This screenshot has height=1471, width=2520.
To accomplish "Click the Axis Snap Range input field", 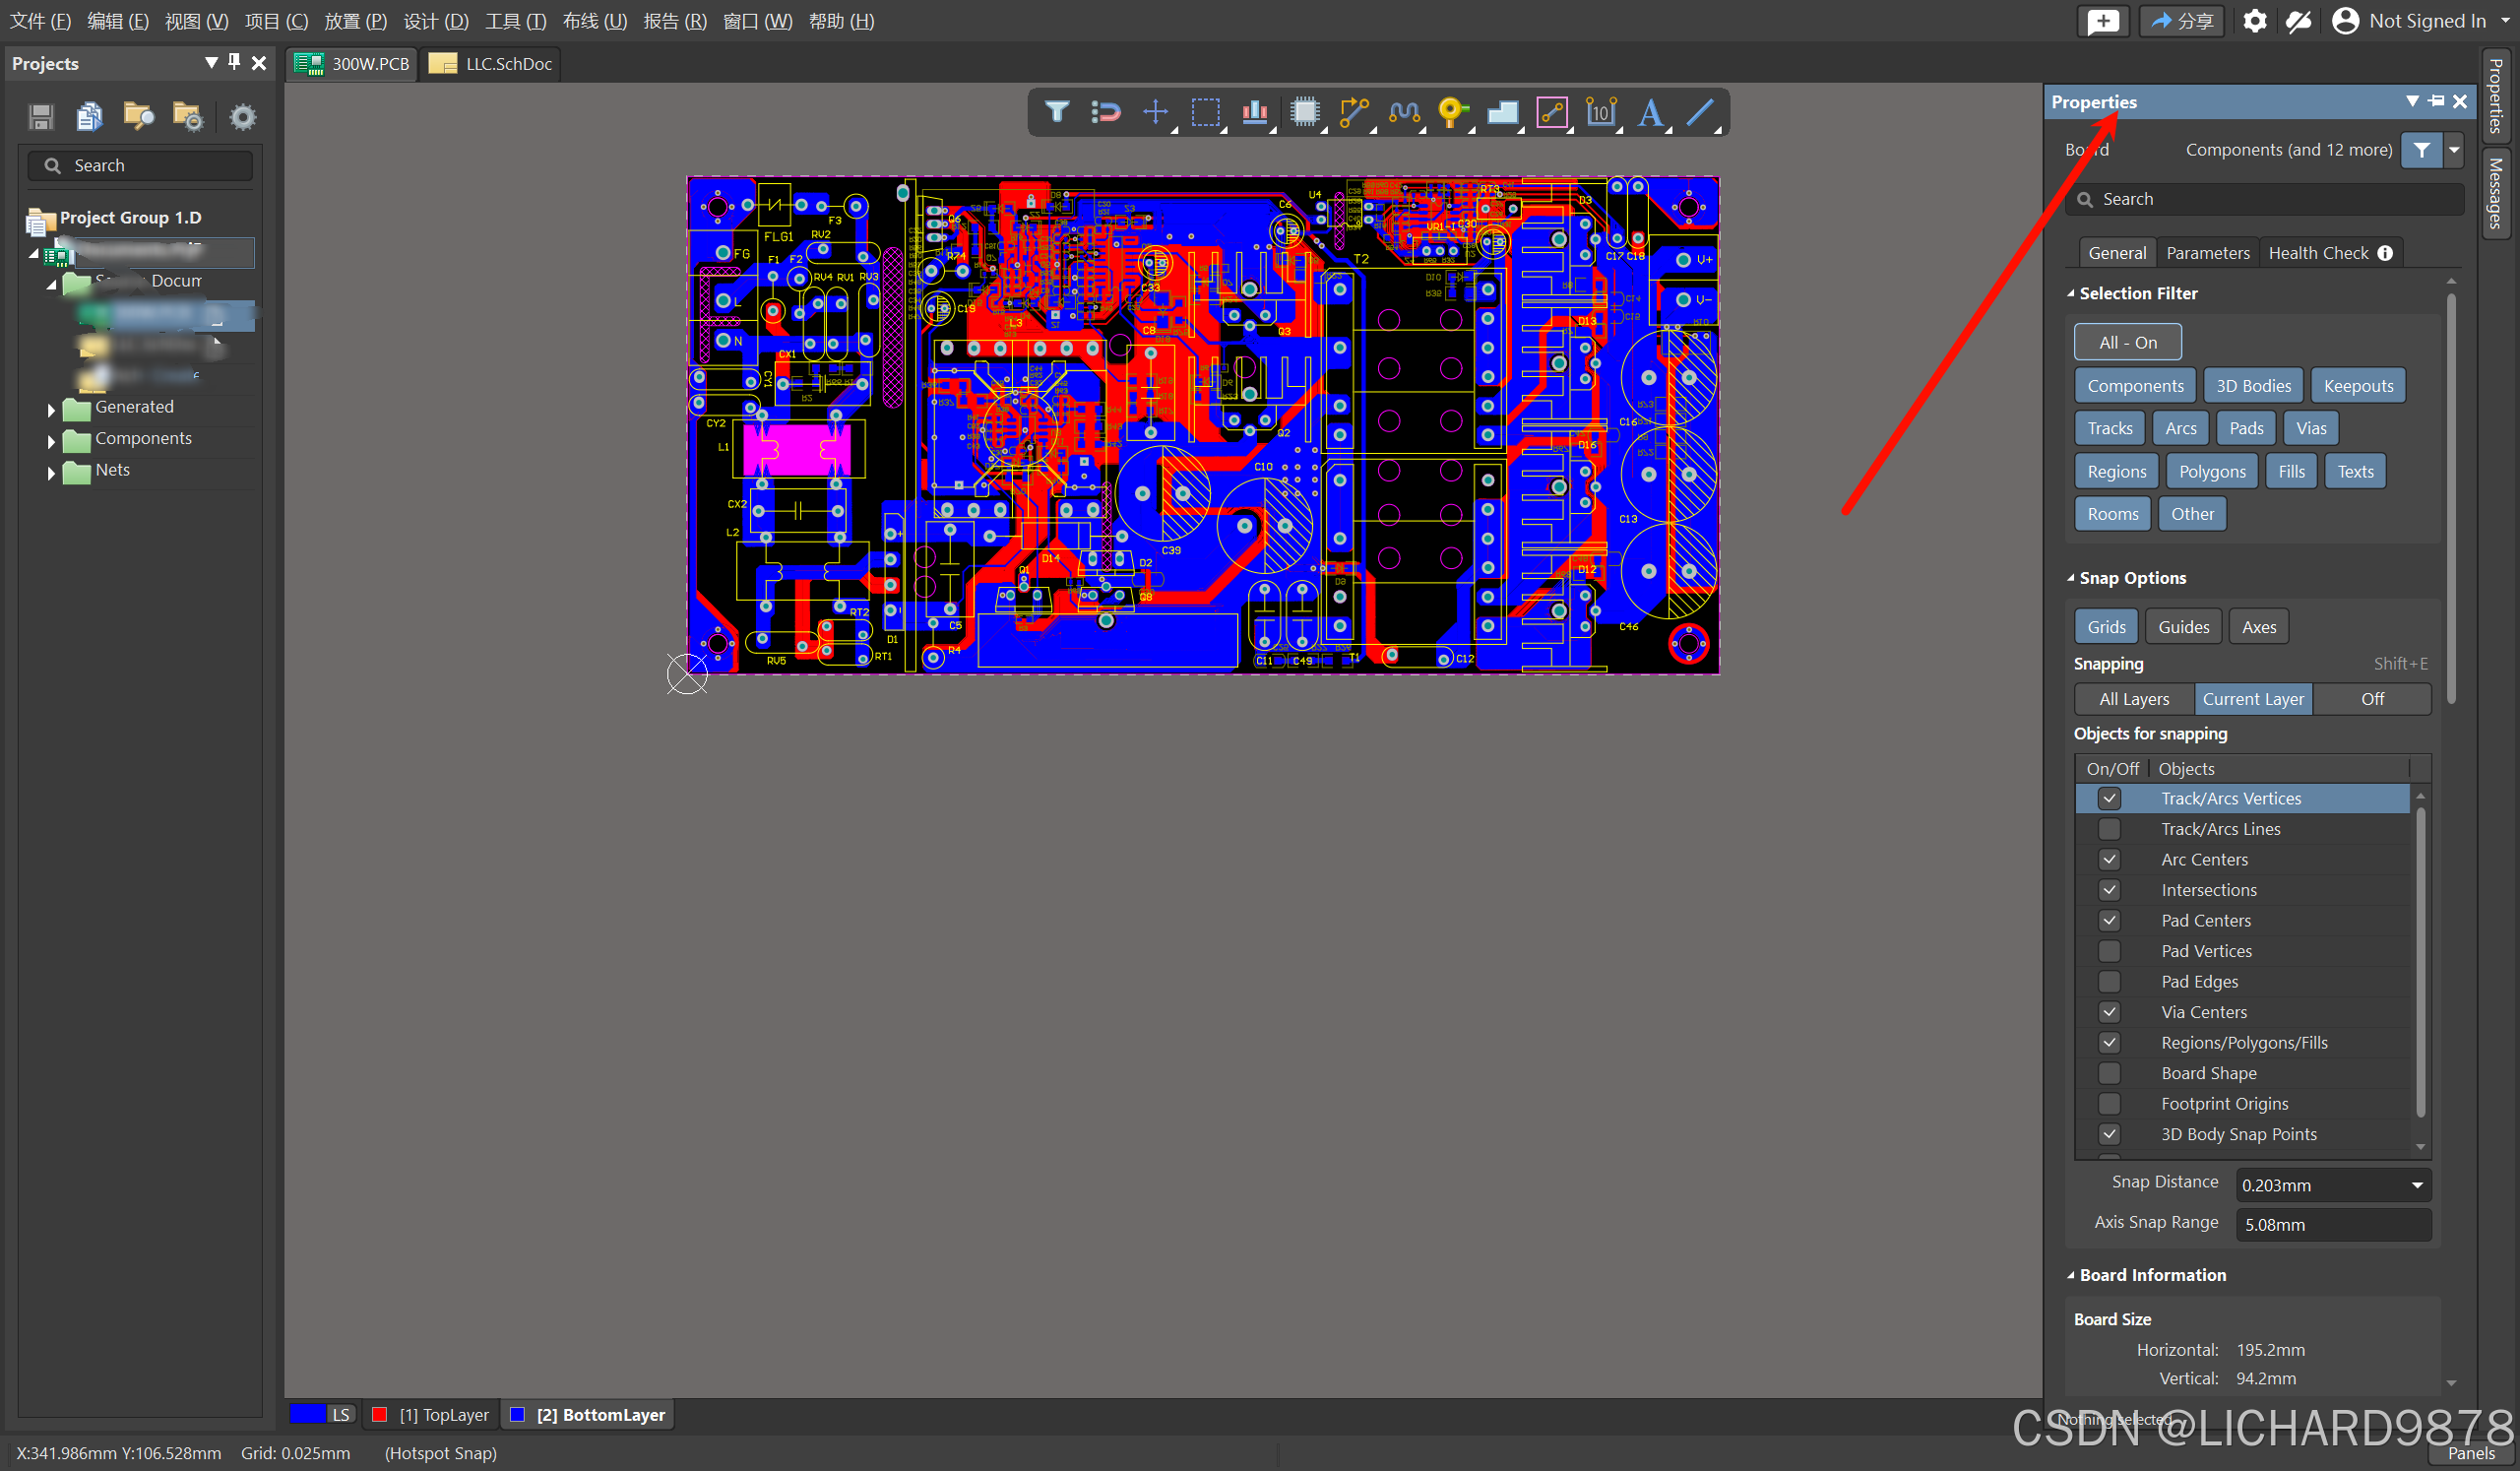I will pyautogui.click(x=2332, y=1224).
